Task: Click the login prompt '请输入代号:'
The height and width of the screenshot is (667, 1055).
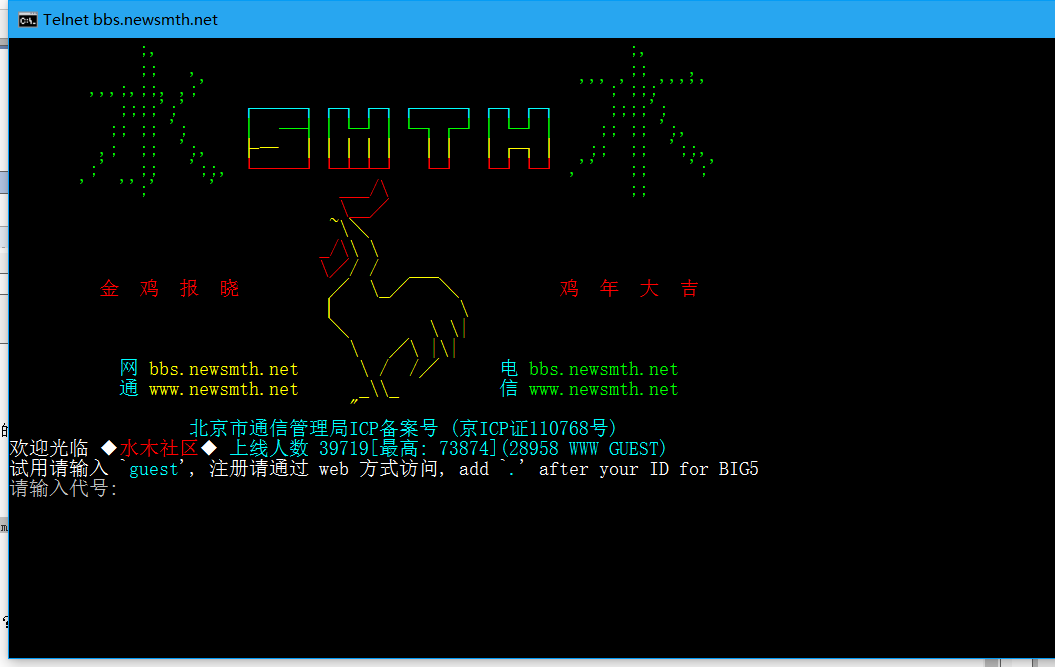Action: point(64,489)
